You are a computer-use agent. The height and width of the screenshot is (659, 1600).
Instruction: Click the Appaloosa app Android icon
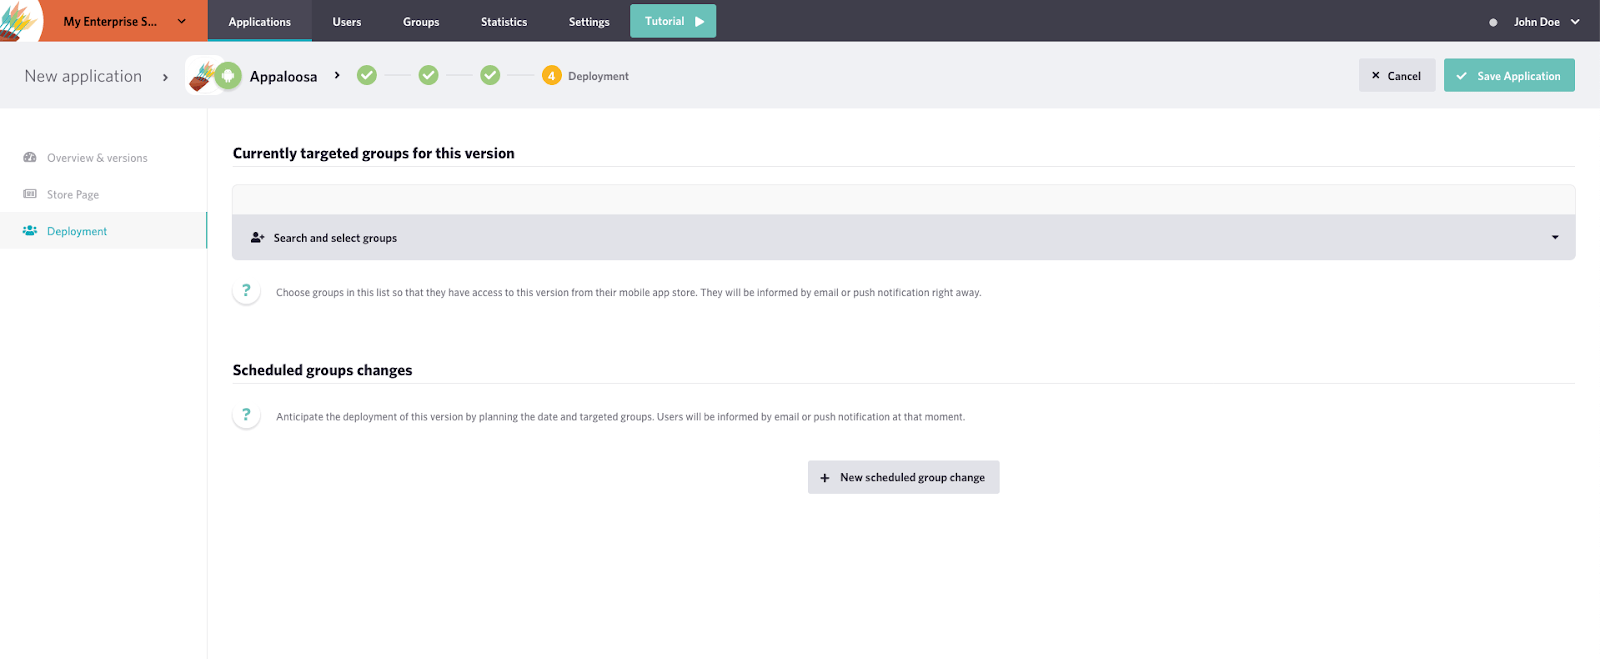[228, 76]
